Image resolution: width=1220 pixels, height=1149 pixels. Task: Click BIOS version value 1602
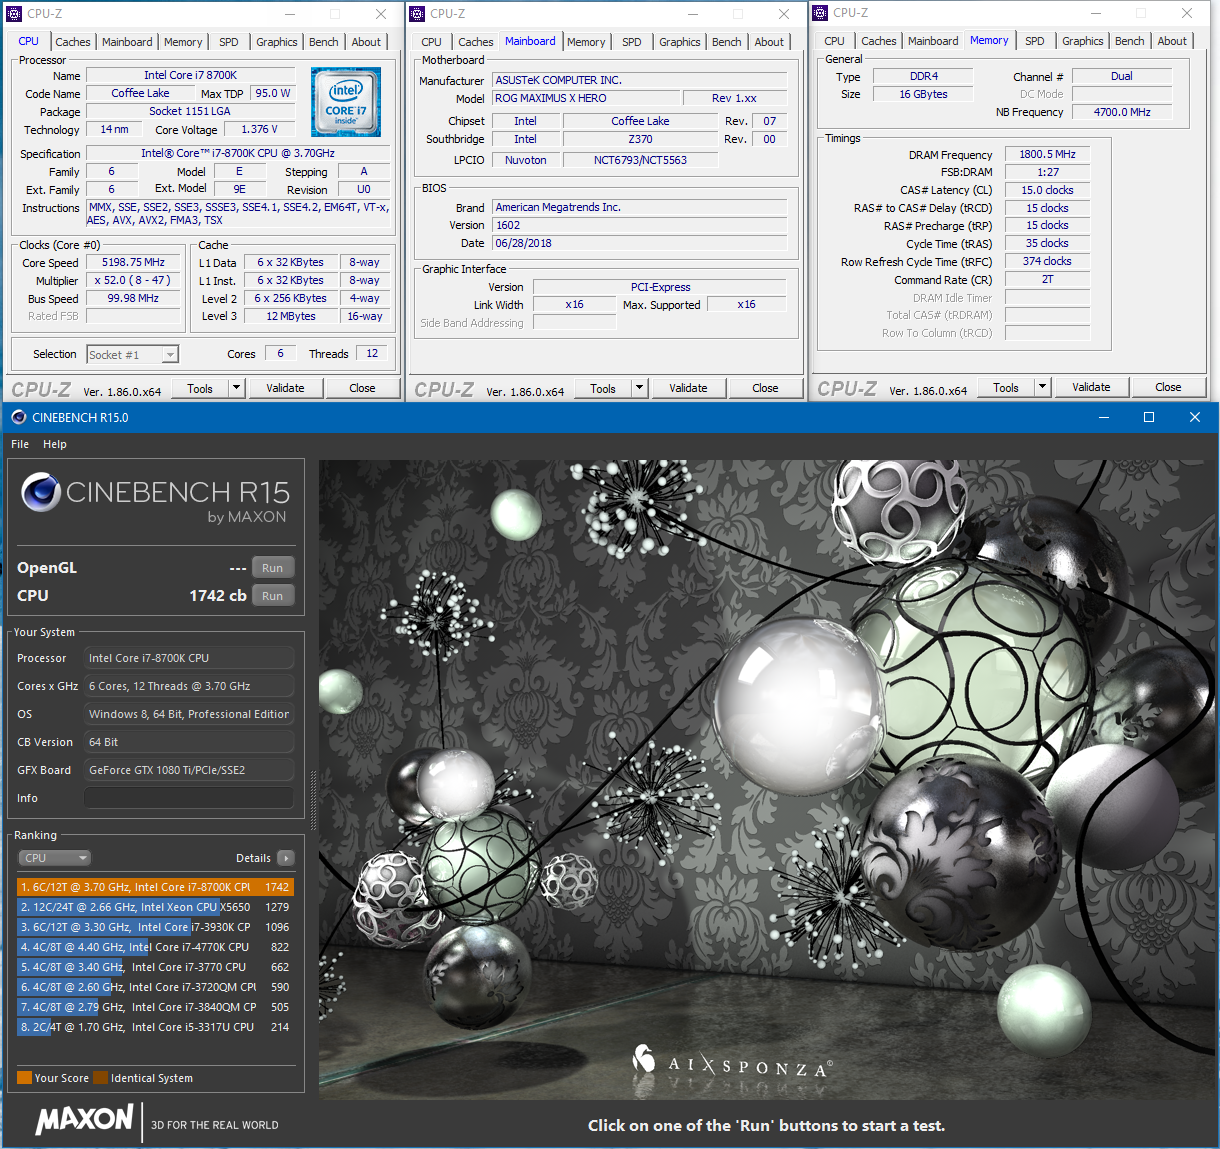coord(640,225)
